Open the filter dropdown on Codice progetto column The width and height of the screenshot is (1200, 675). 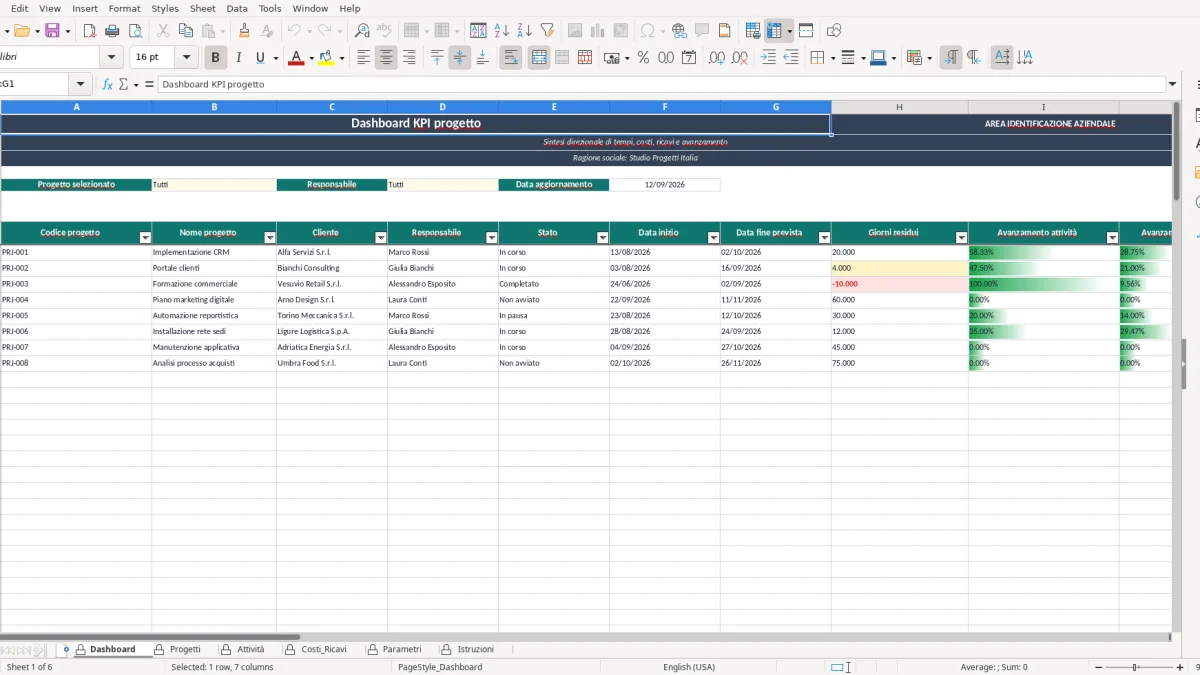point(145,238)
